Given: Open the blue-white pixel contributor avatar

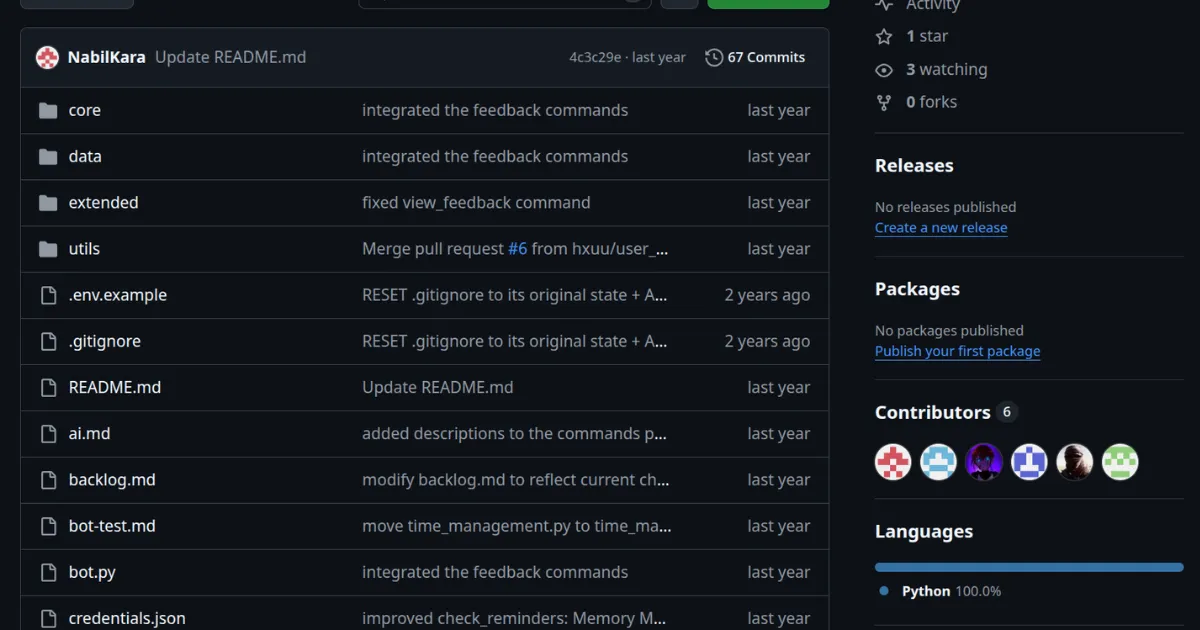Looking at the screenshot, I should click(x=1029, y=462).
